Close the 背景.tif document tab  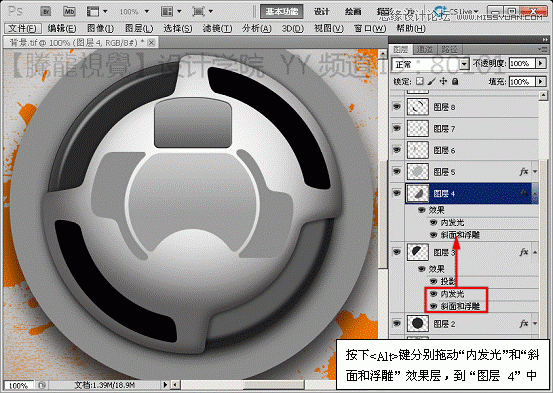[x=151, y=43]
